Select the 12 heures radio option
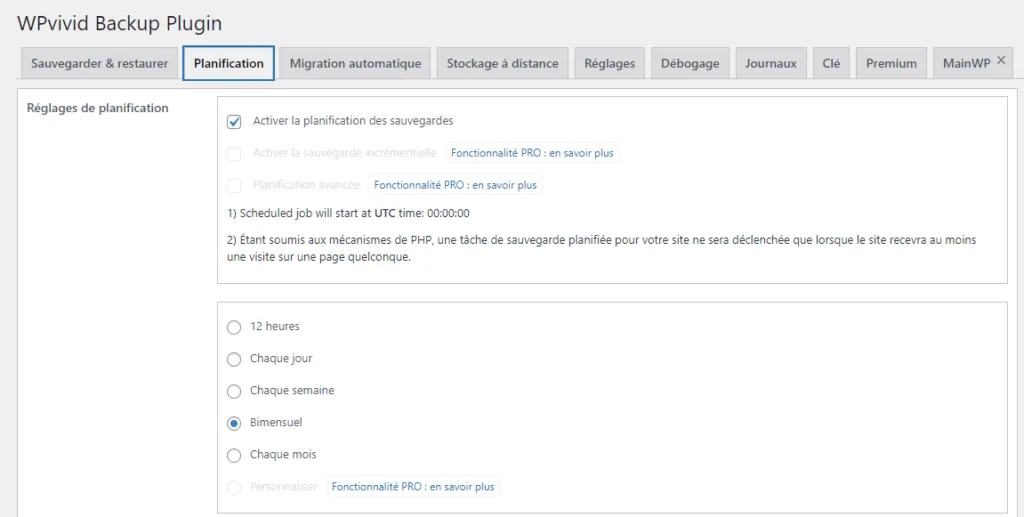Screen dimensions: 1024x517 click(x=234, y=327)
